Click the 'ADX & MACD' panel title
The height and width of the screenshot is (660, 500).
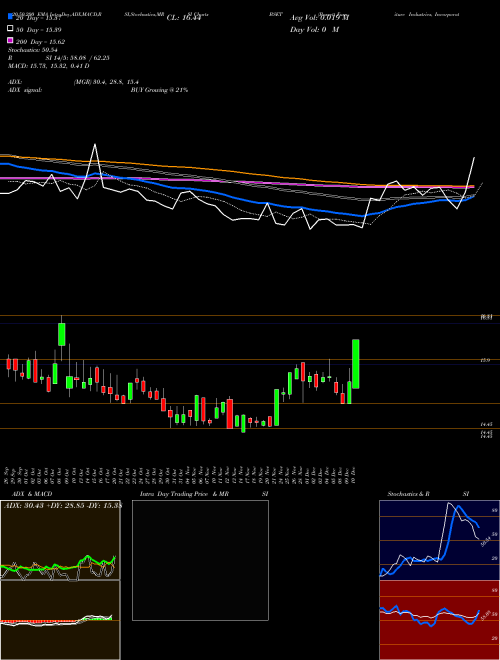coord(32,494)
